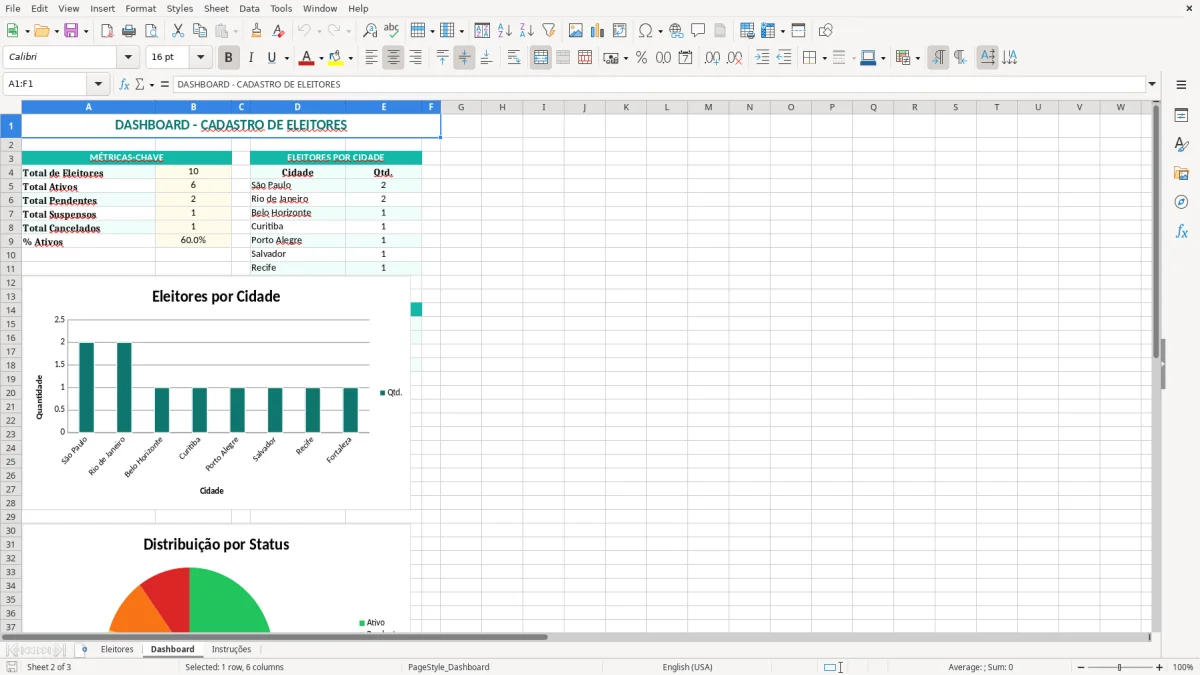Screen dimensions: 1200x675
Task: Click the Clone Formatting paintbrush icon
Action: [x=257, y=31]
